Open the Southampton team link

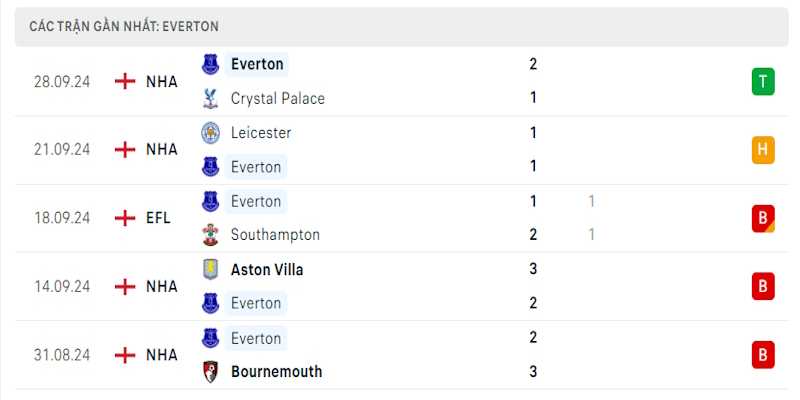pos(275,235)
